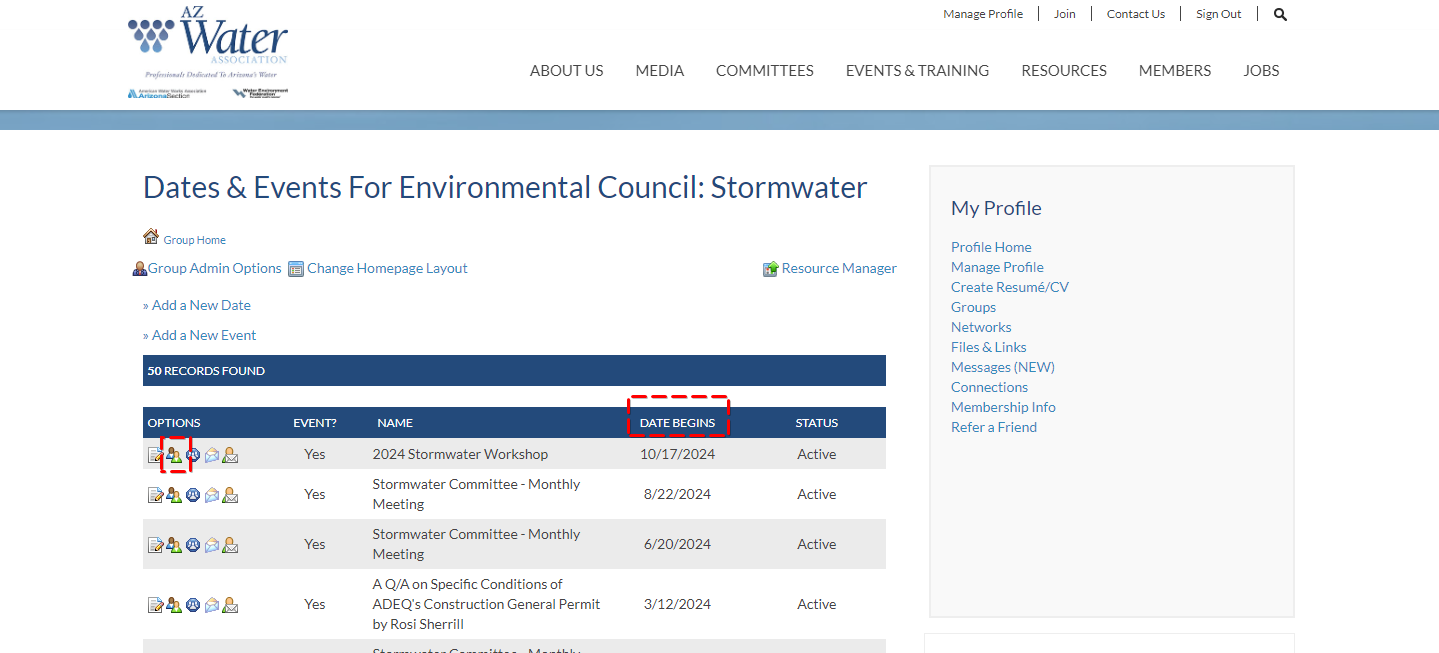Viewport: 1439px width, 653px height.
Task: Open Messages (NEW)
Action: pos(1003,367)
